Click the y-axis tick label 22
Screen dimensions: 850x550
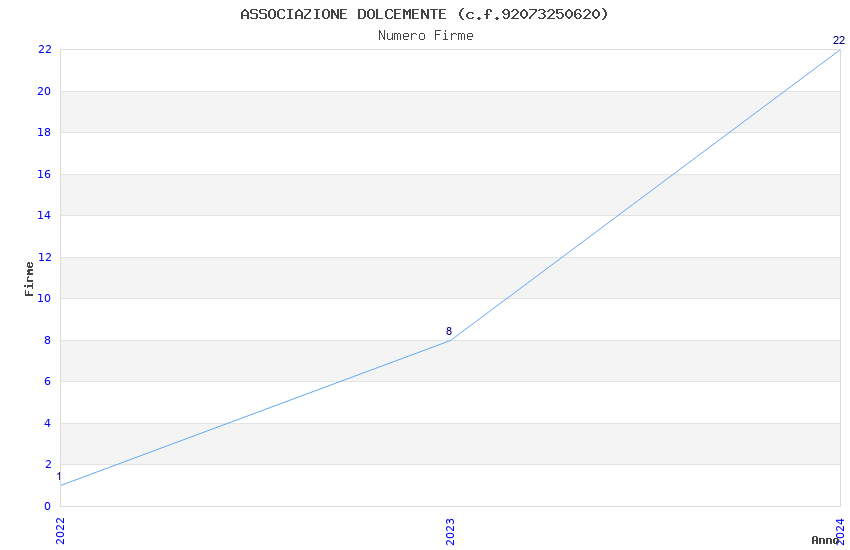tap(44, 49)
